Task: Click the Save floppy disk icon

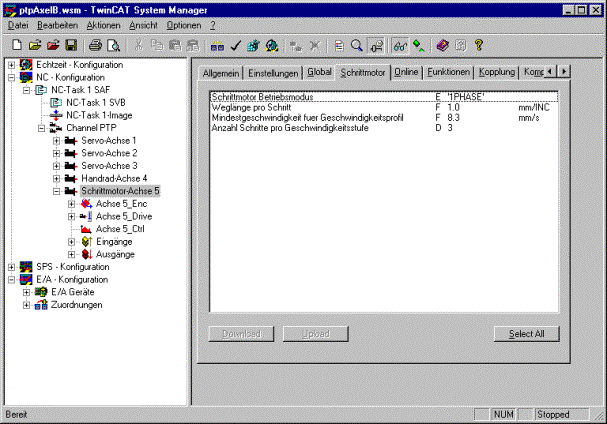Action: [x=71, y=45]
